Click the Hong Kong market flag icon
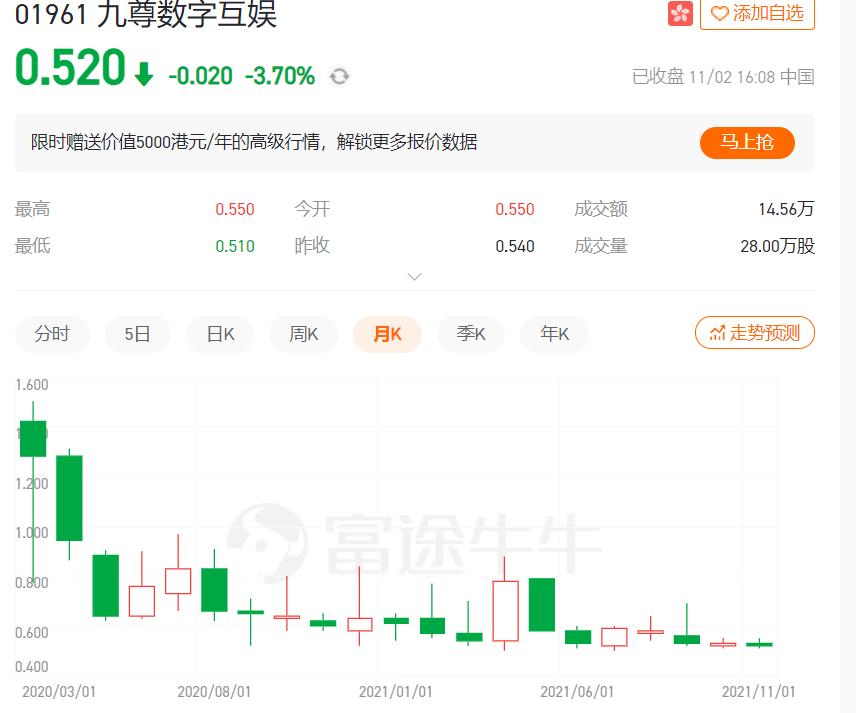Viewport: 856px width, 713px height. (680, 14)
